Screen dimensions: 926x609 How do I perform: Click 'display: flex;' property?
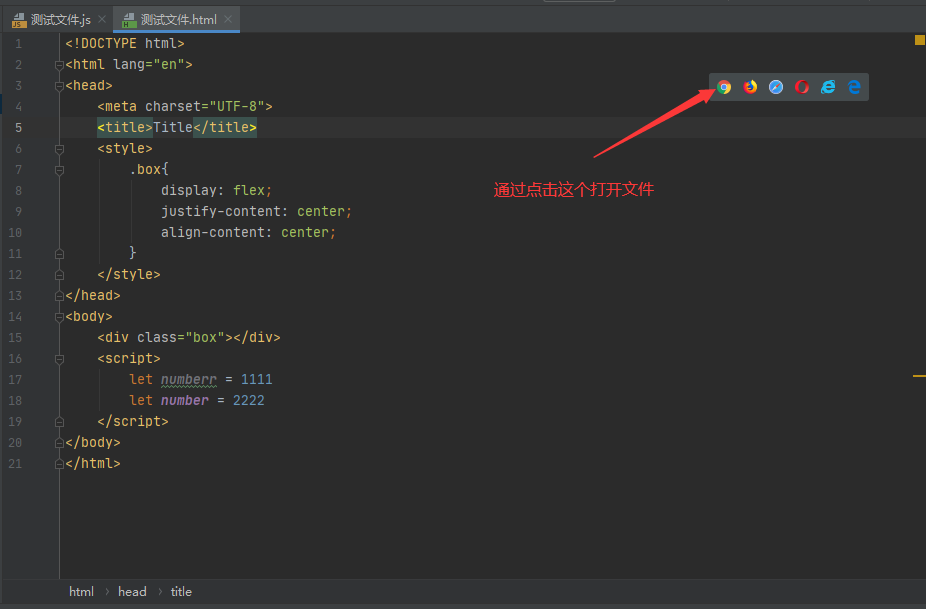tap(216, 191)
